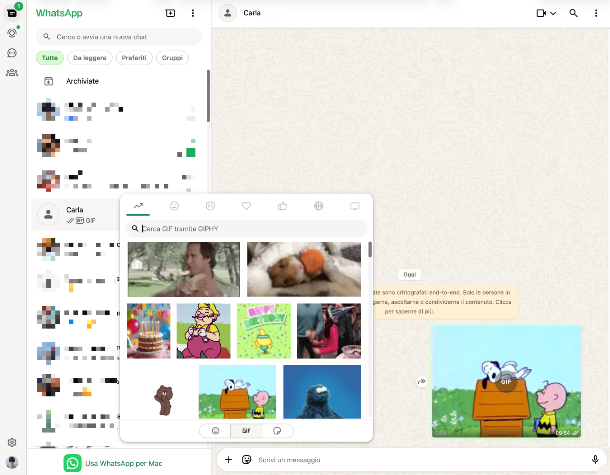The height and width of the screenshot is (475, 610).
Task: Click Carla contact avatar in header
Action: 228,13
